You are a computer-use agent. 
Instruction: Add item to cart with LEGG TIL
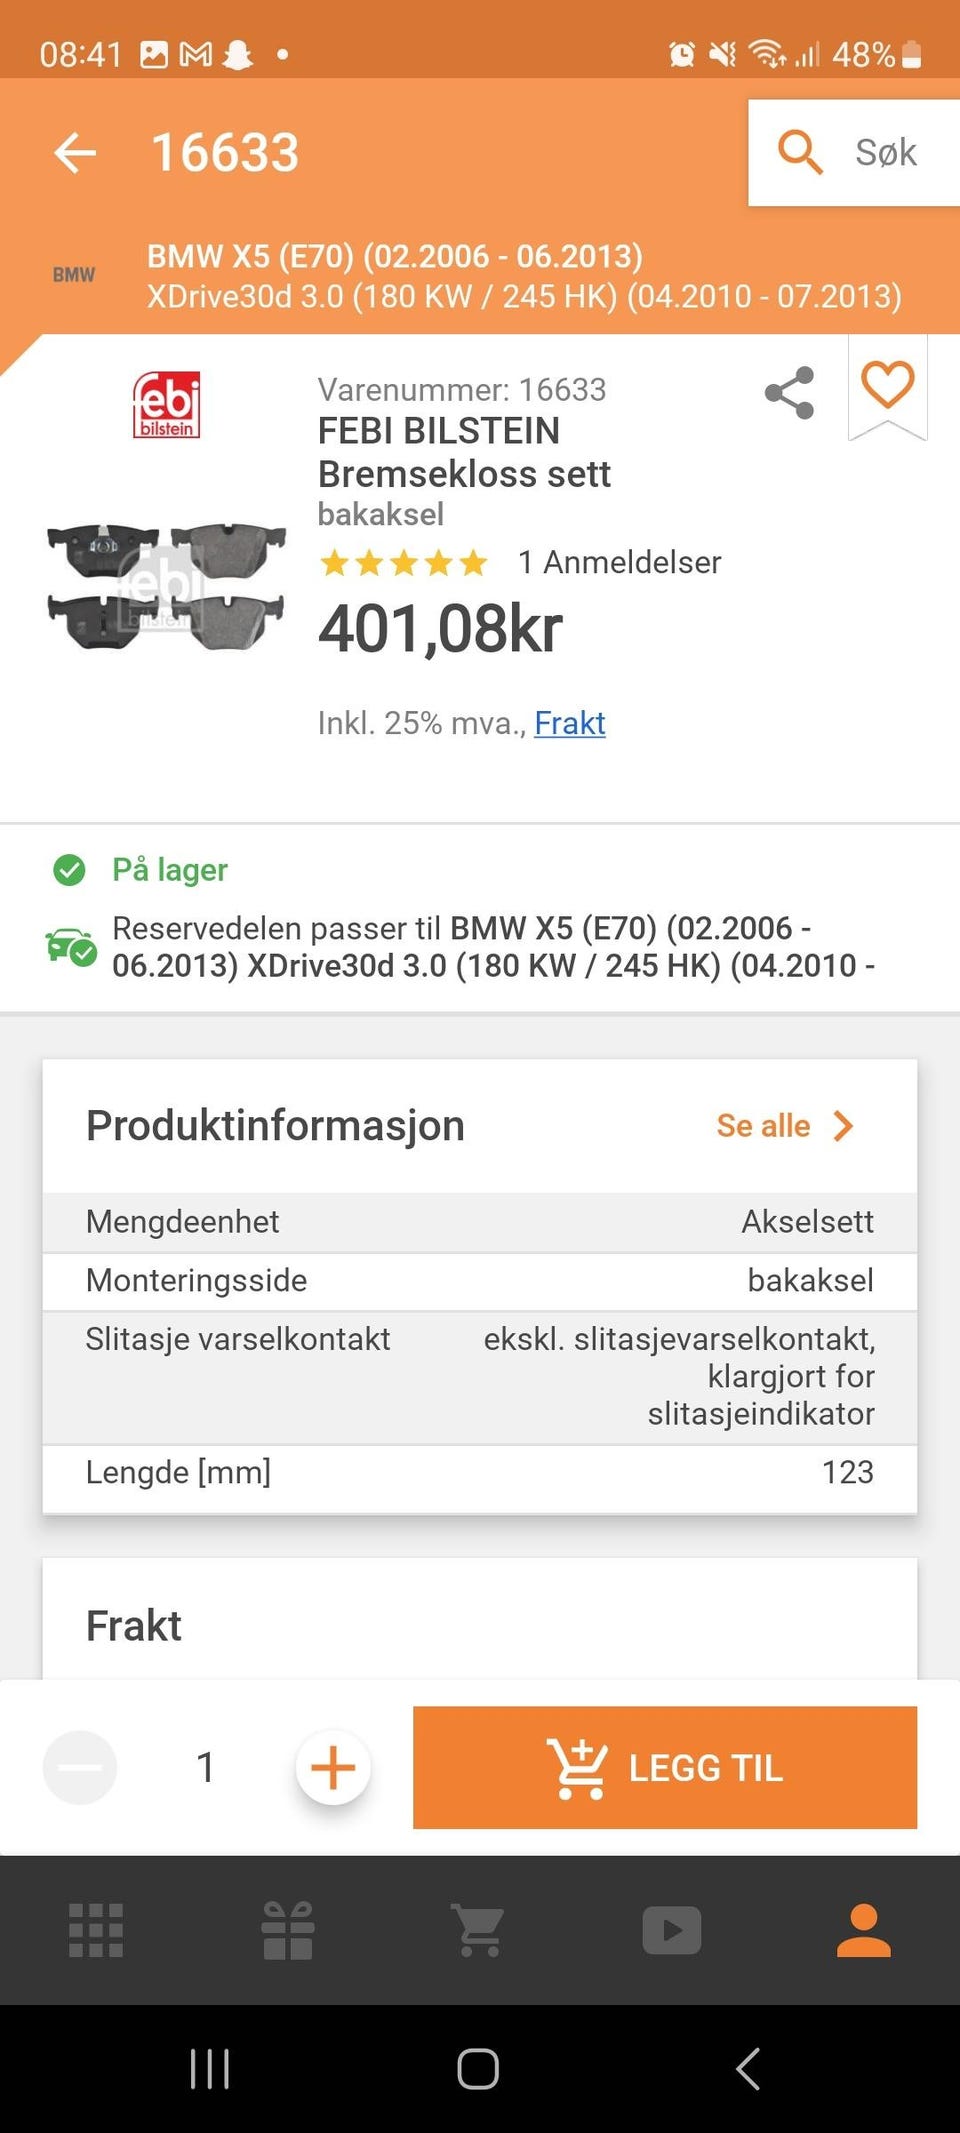pos(665,1767)
